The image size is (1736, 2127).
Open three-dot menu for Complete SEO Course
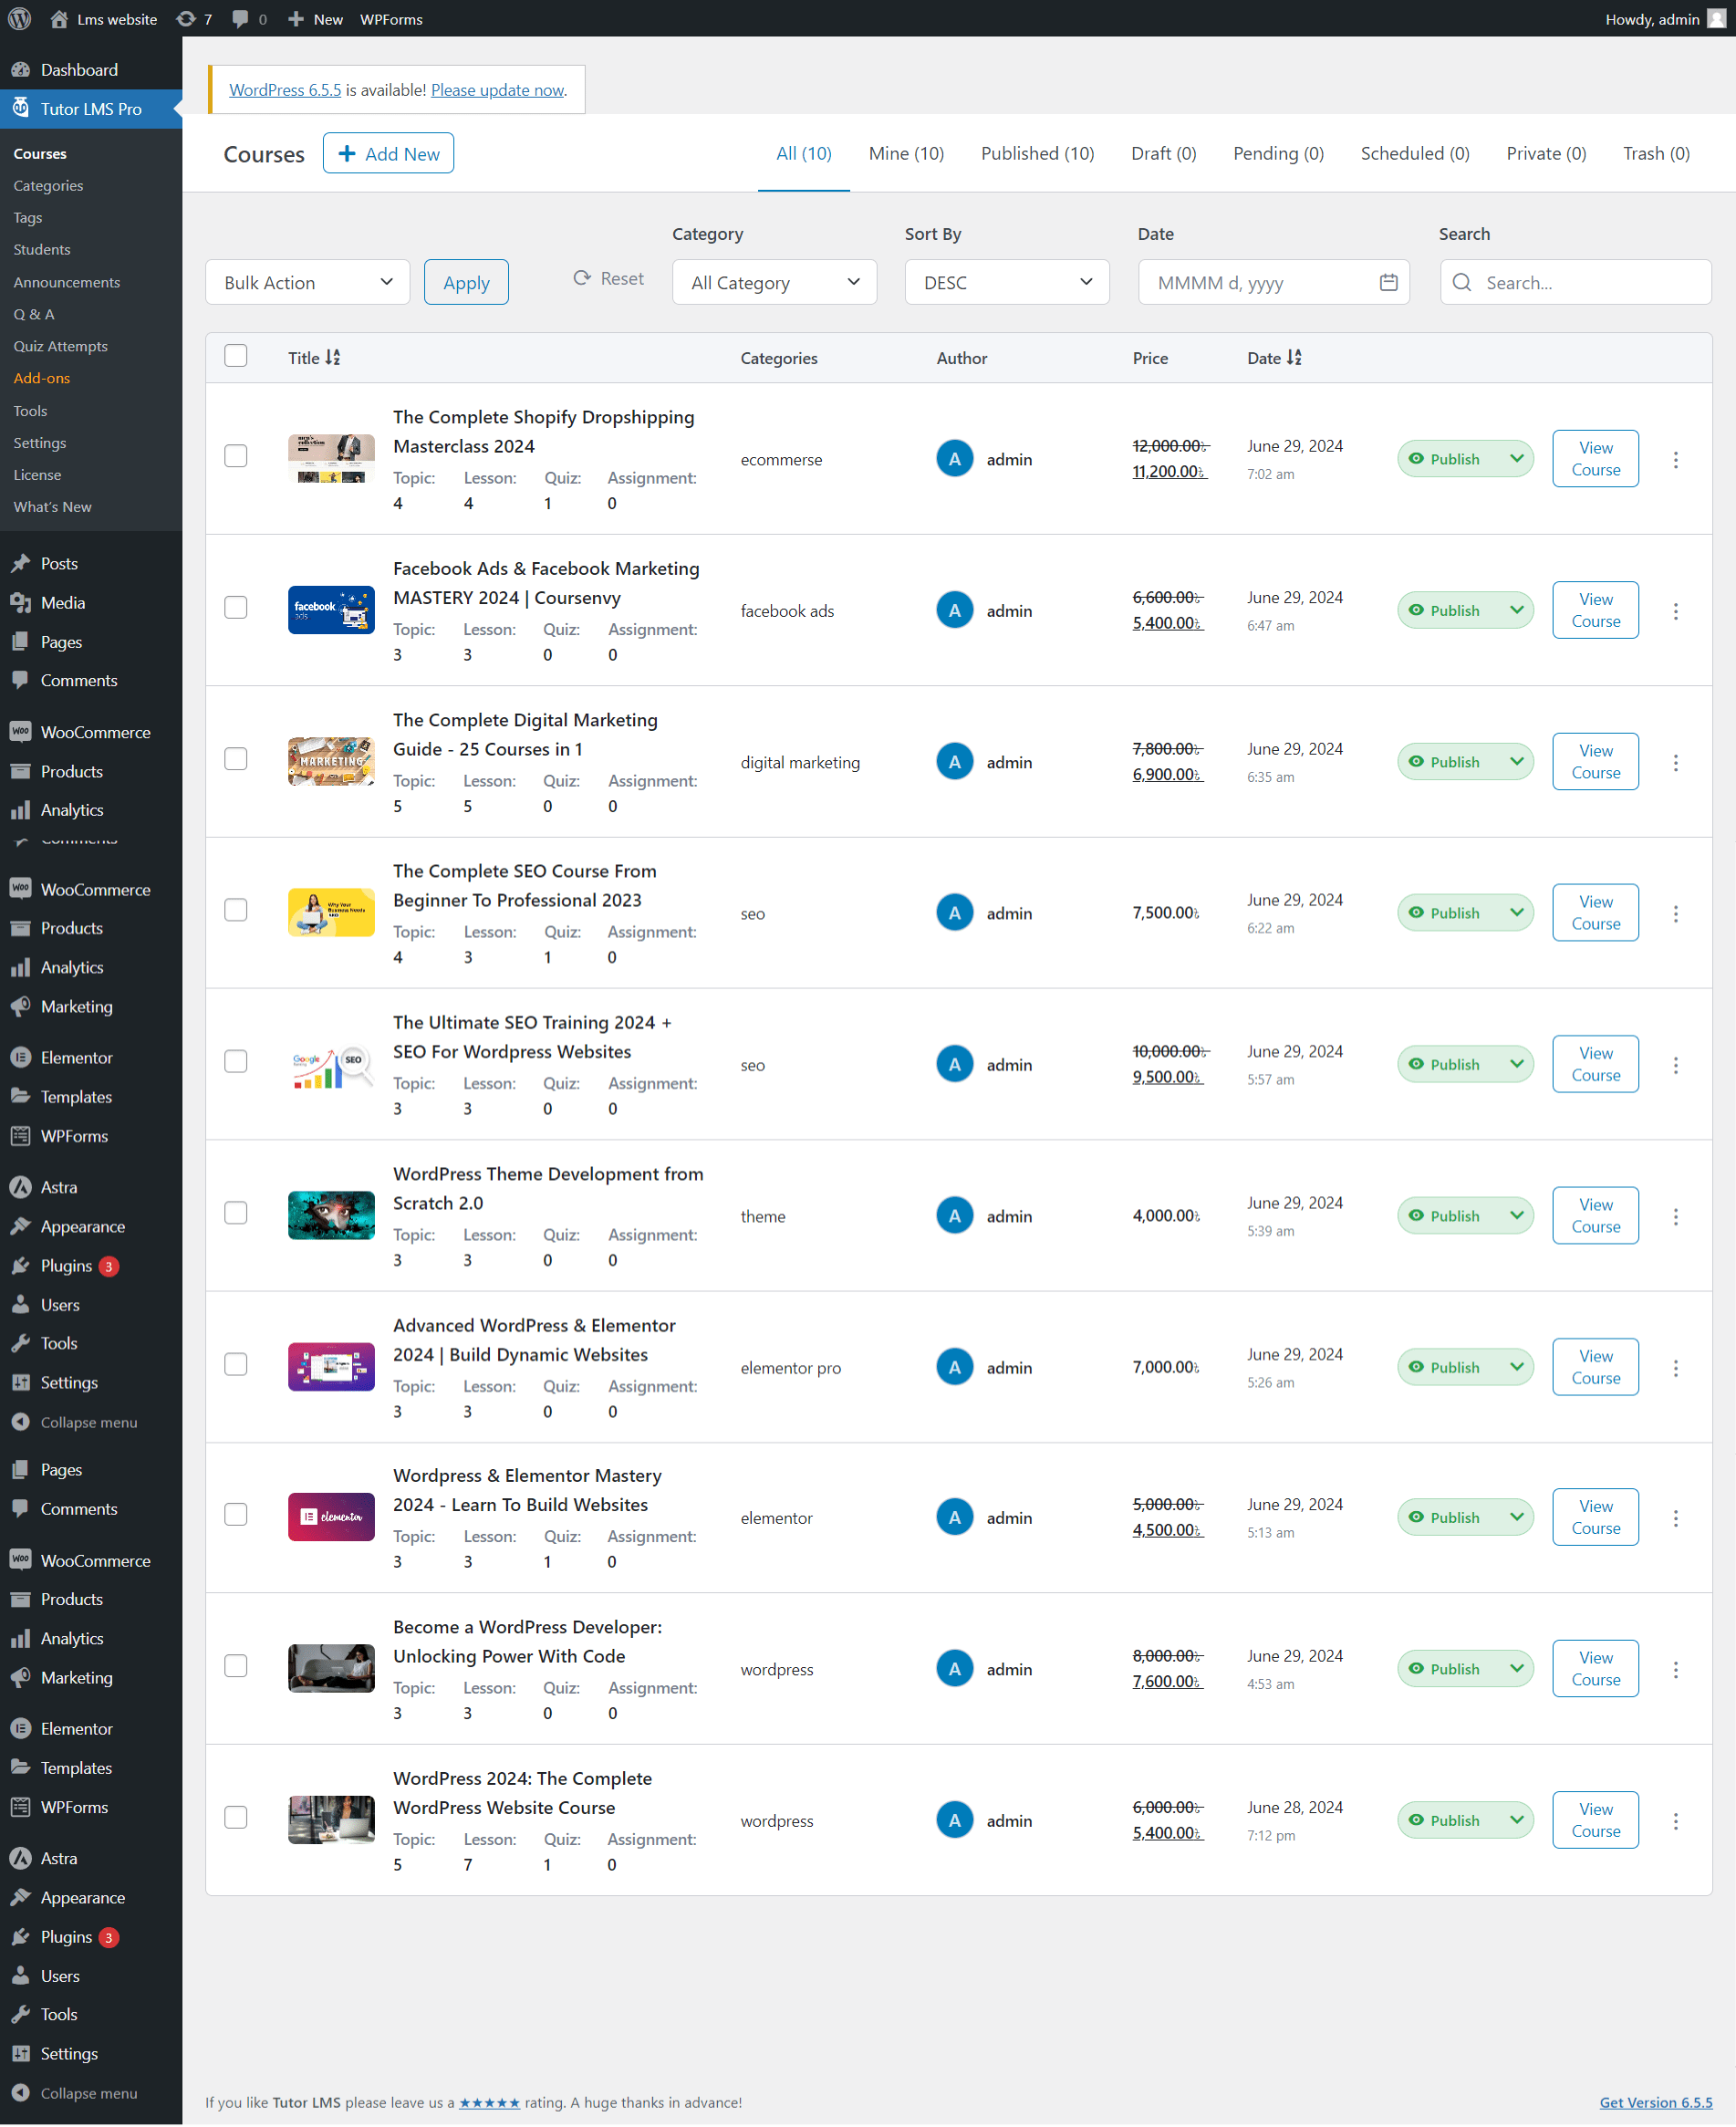(1675, 913)
